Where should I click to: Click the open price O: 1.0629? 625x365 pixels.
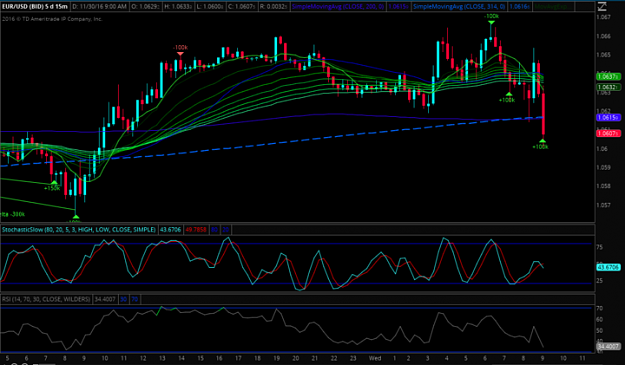tap(145, 6)
